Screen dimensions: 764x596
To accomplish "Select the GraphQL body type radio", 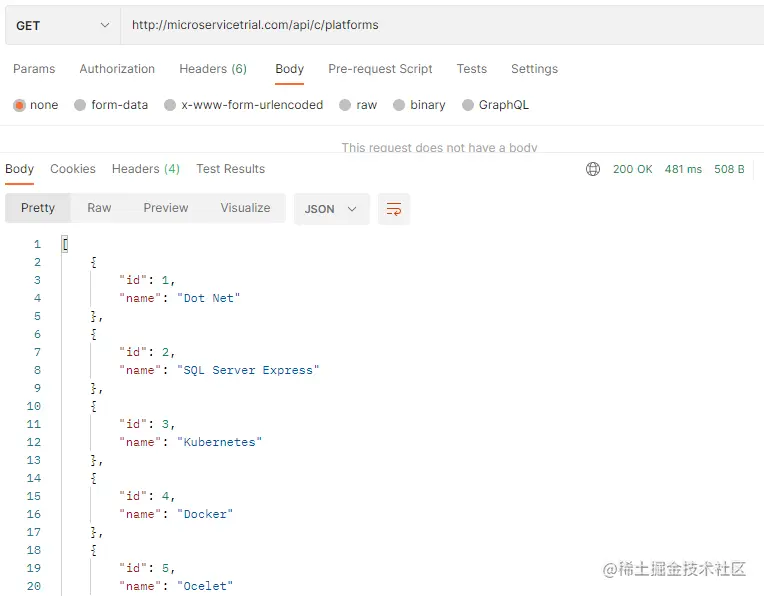I will [468, 105].
